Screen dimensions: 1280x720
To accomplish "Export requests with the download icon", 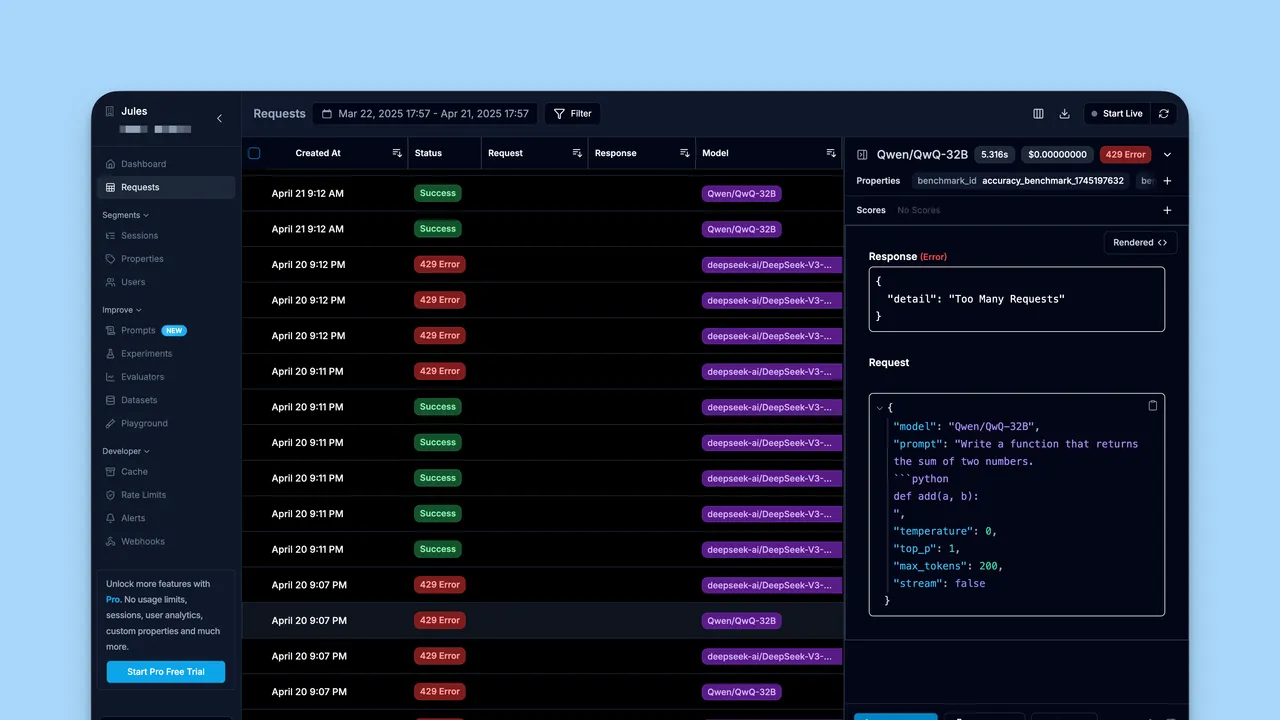I will [1065, 114].
